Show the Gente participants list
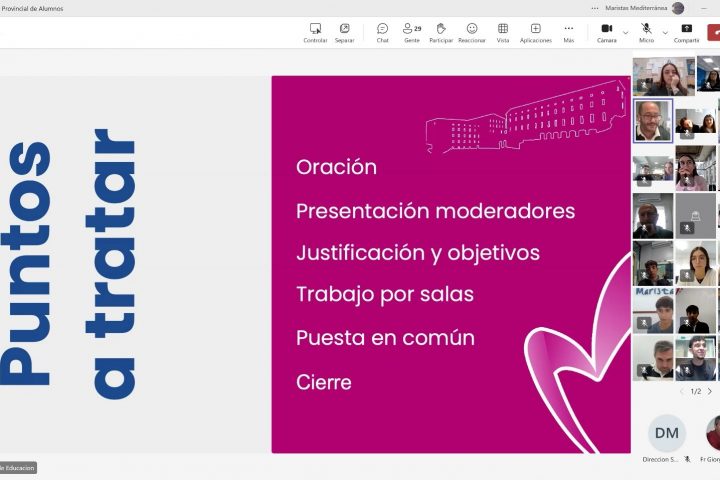This screenshot has height=480, width=720. 410,29
